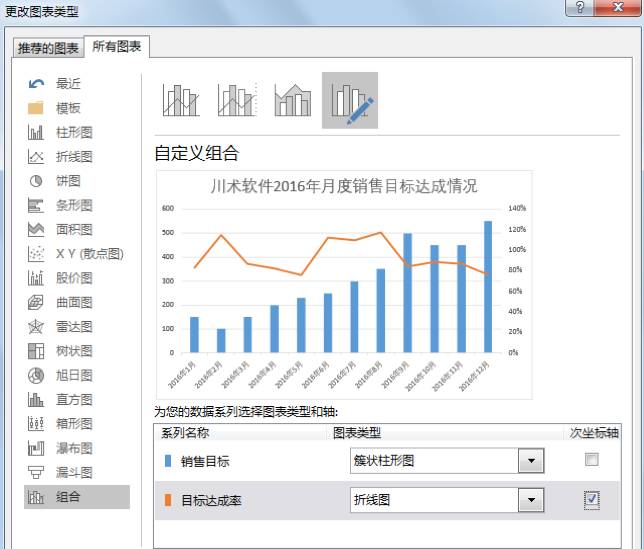Click the combo chart preview thumbnail
The height and width of the screenshot is (549, 644).
click(x=344, y=285)
